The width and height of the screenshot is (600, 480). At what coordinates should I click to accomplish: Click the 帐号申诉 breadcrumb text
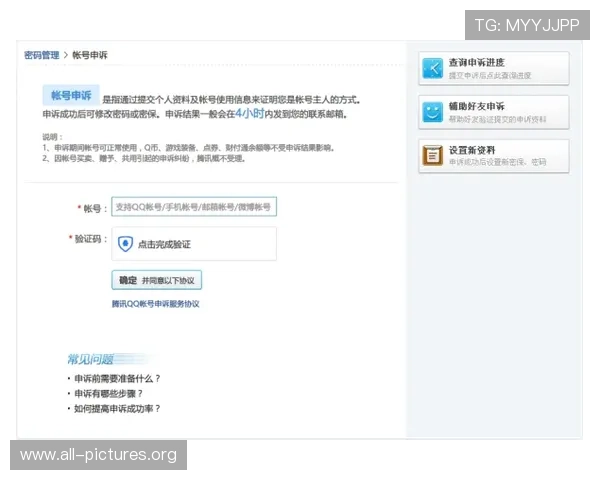tap(90, 55)
